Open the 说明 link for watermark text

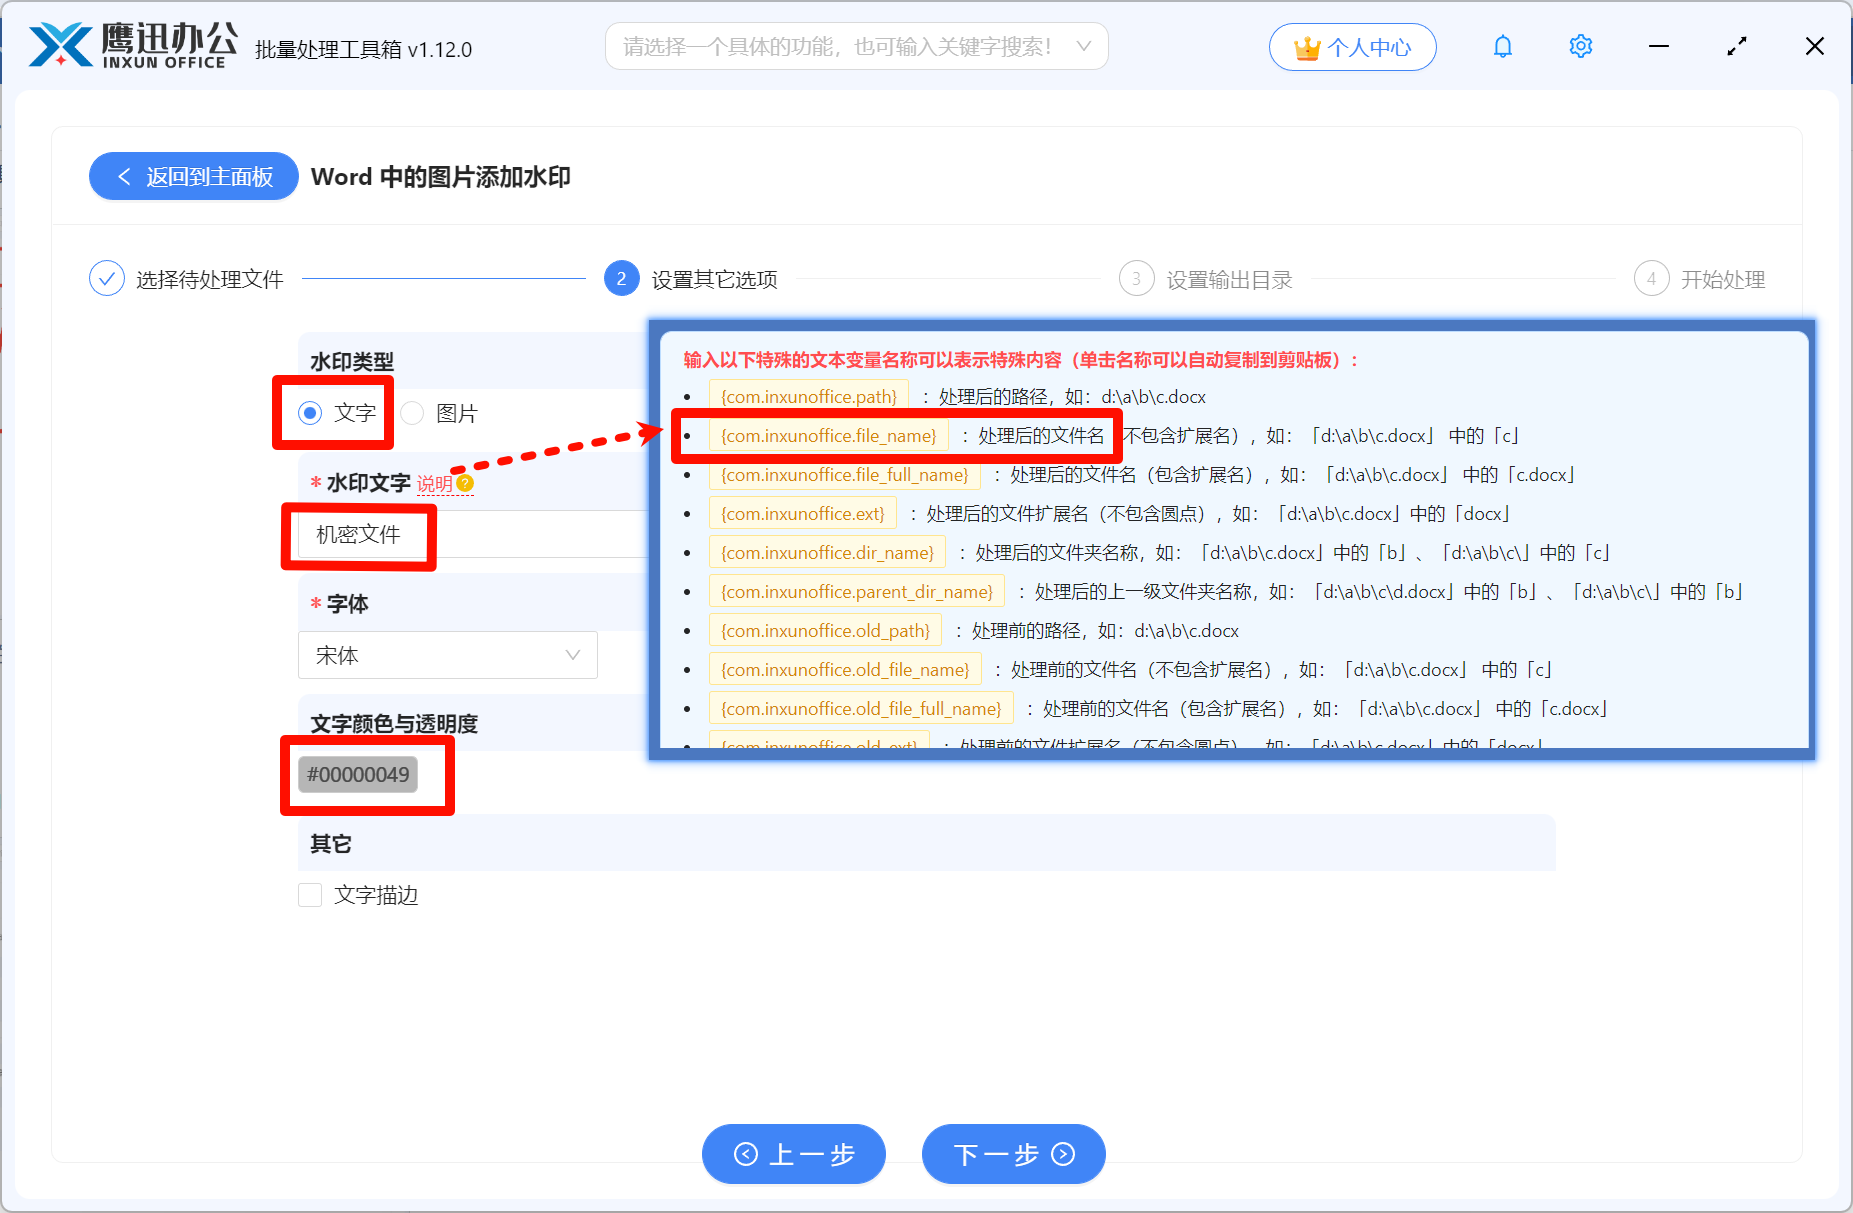[434, 483]
